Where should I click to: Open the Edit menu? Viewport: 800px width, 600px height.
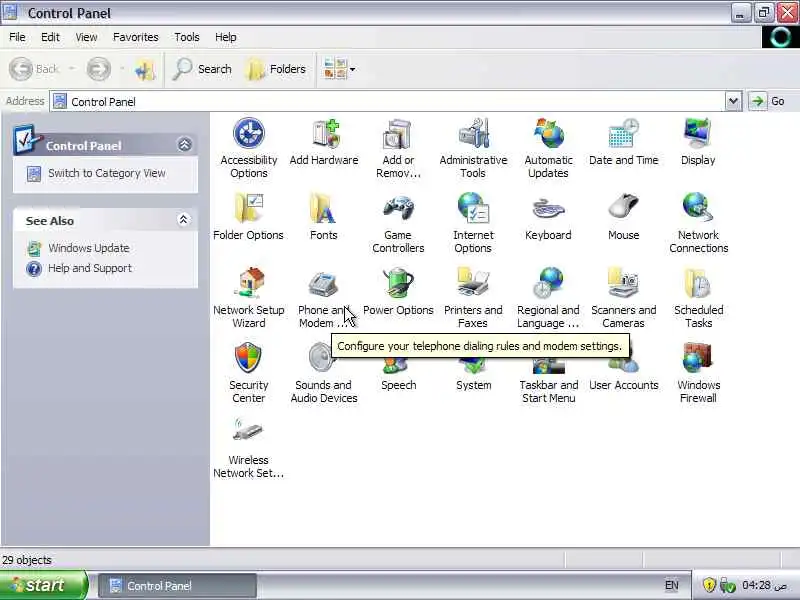(x=50, y=37)
